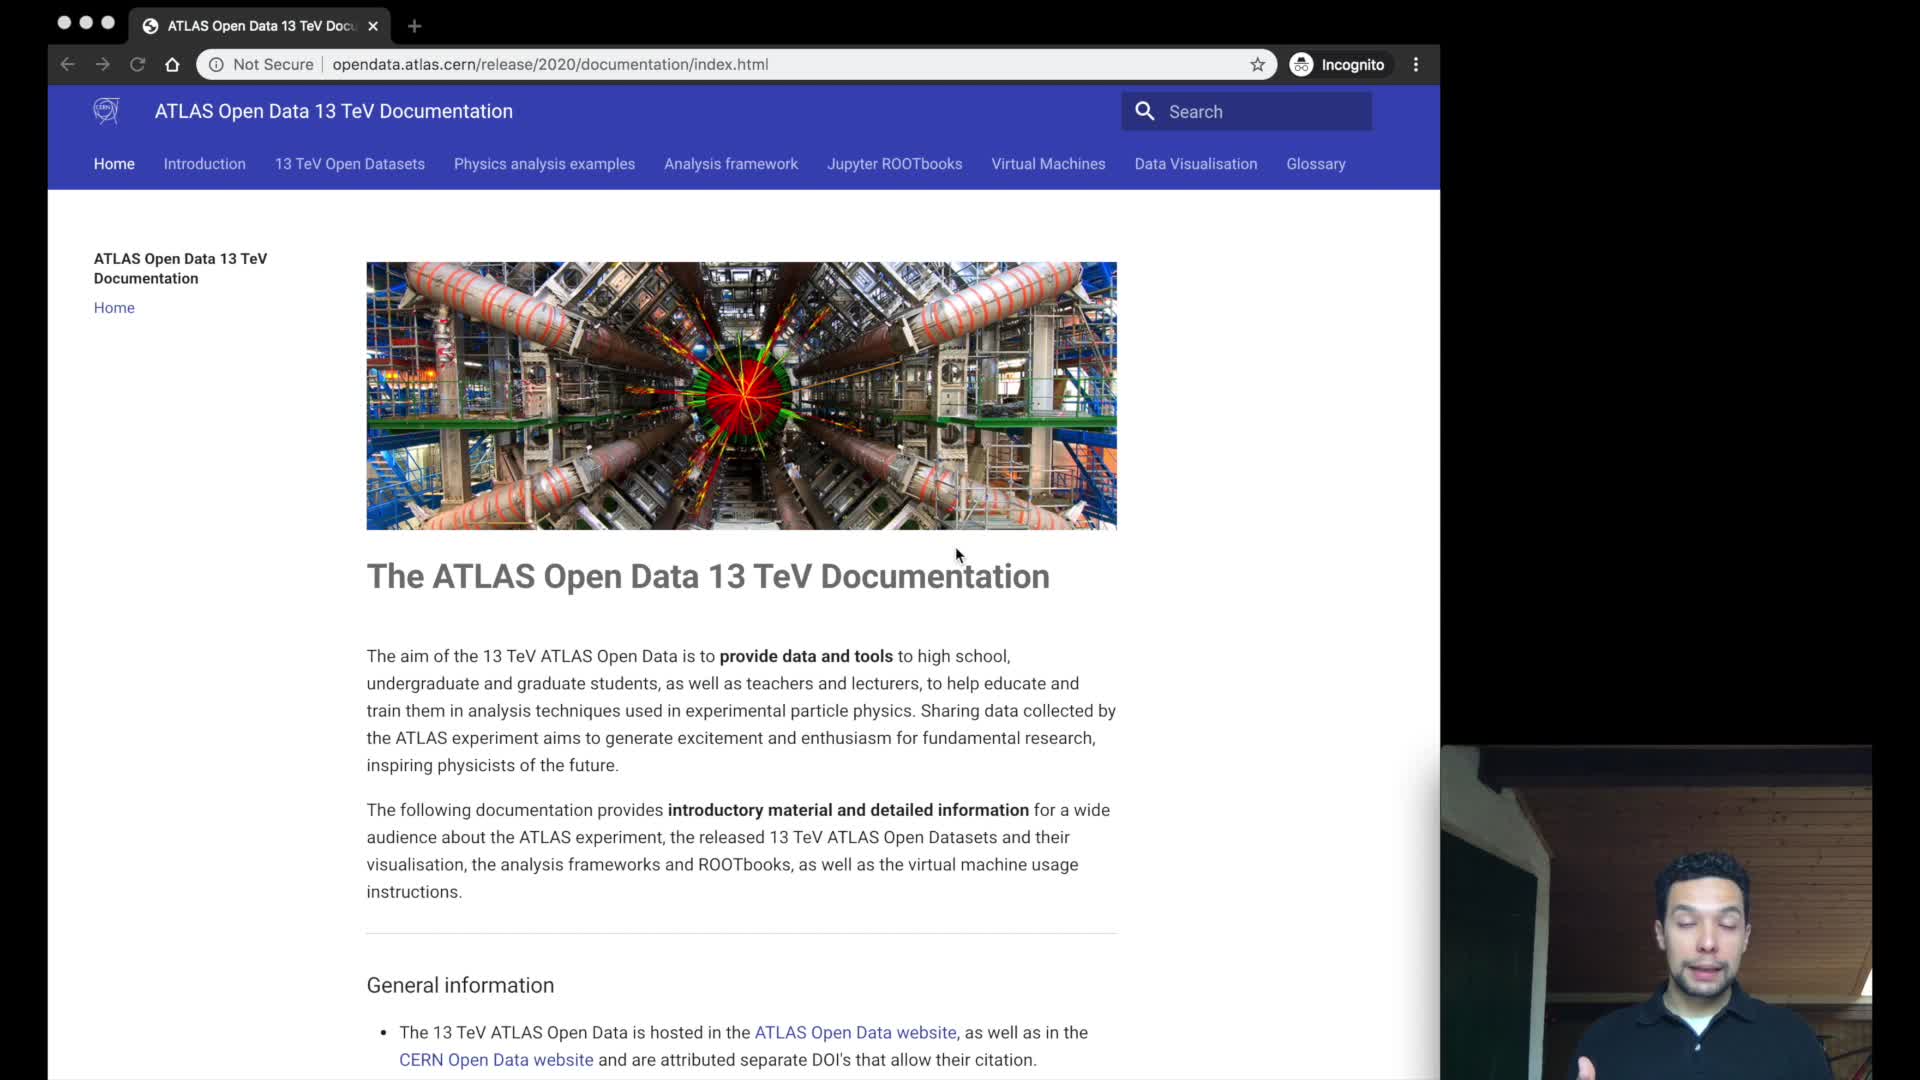Open the site information Not Secure indicator
This screenshot has width=1920, height=1080.
point(260,64)
